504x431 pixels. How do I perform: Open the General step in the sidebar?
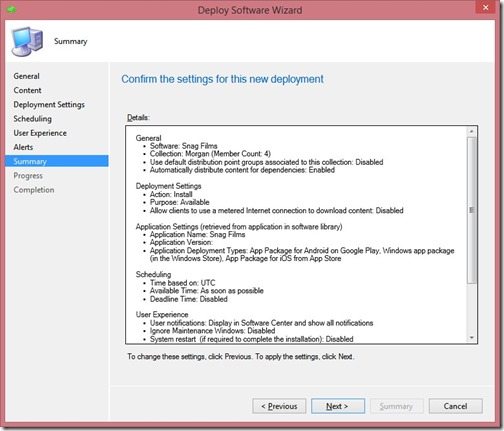point(26,76)
